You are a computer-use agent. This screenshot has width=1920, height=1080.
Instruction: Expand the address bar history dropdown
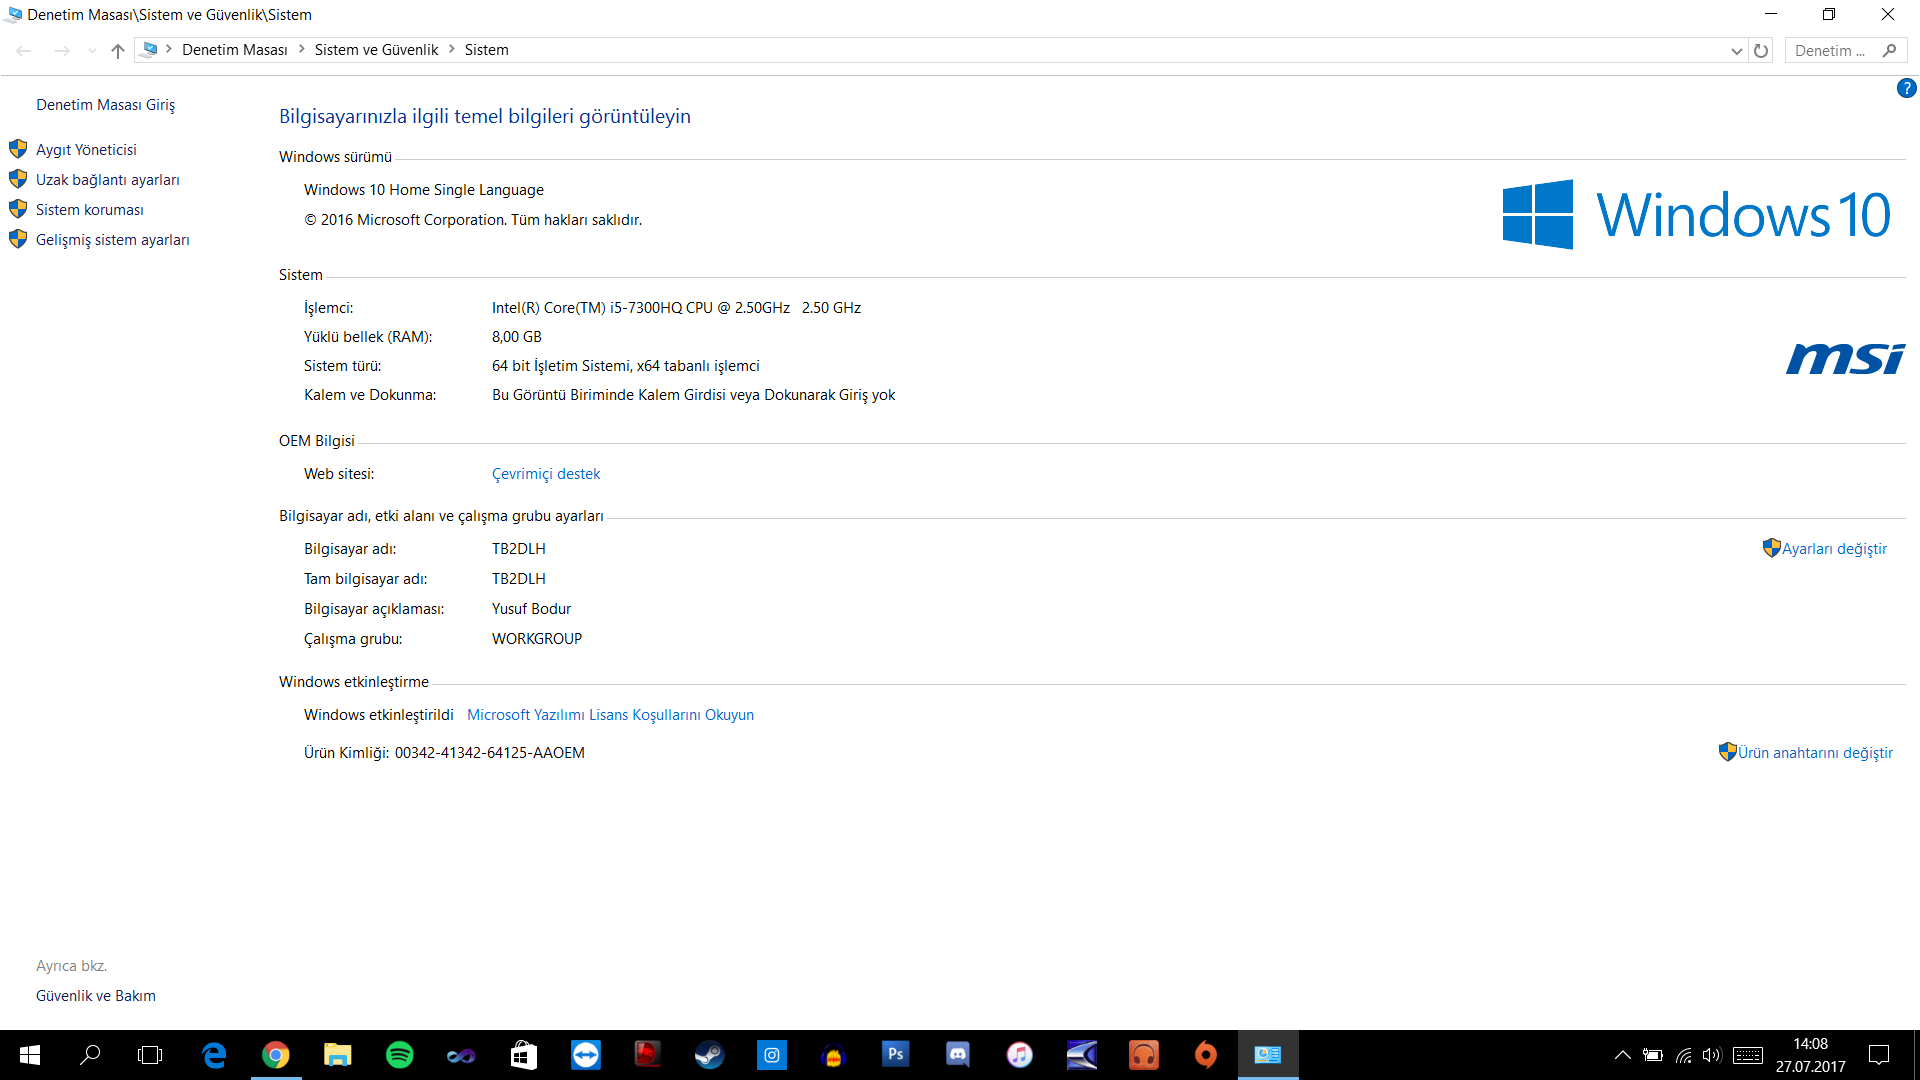[1736, 51]
